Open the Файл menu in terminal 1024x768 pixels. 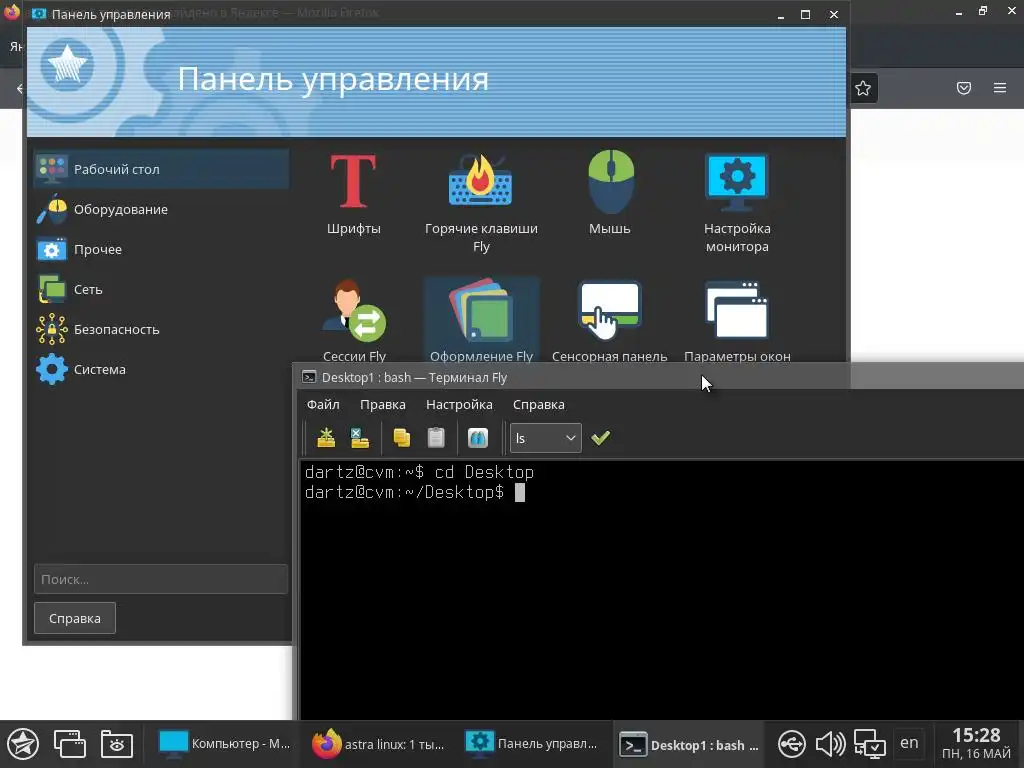[x=323, y=404]
